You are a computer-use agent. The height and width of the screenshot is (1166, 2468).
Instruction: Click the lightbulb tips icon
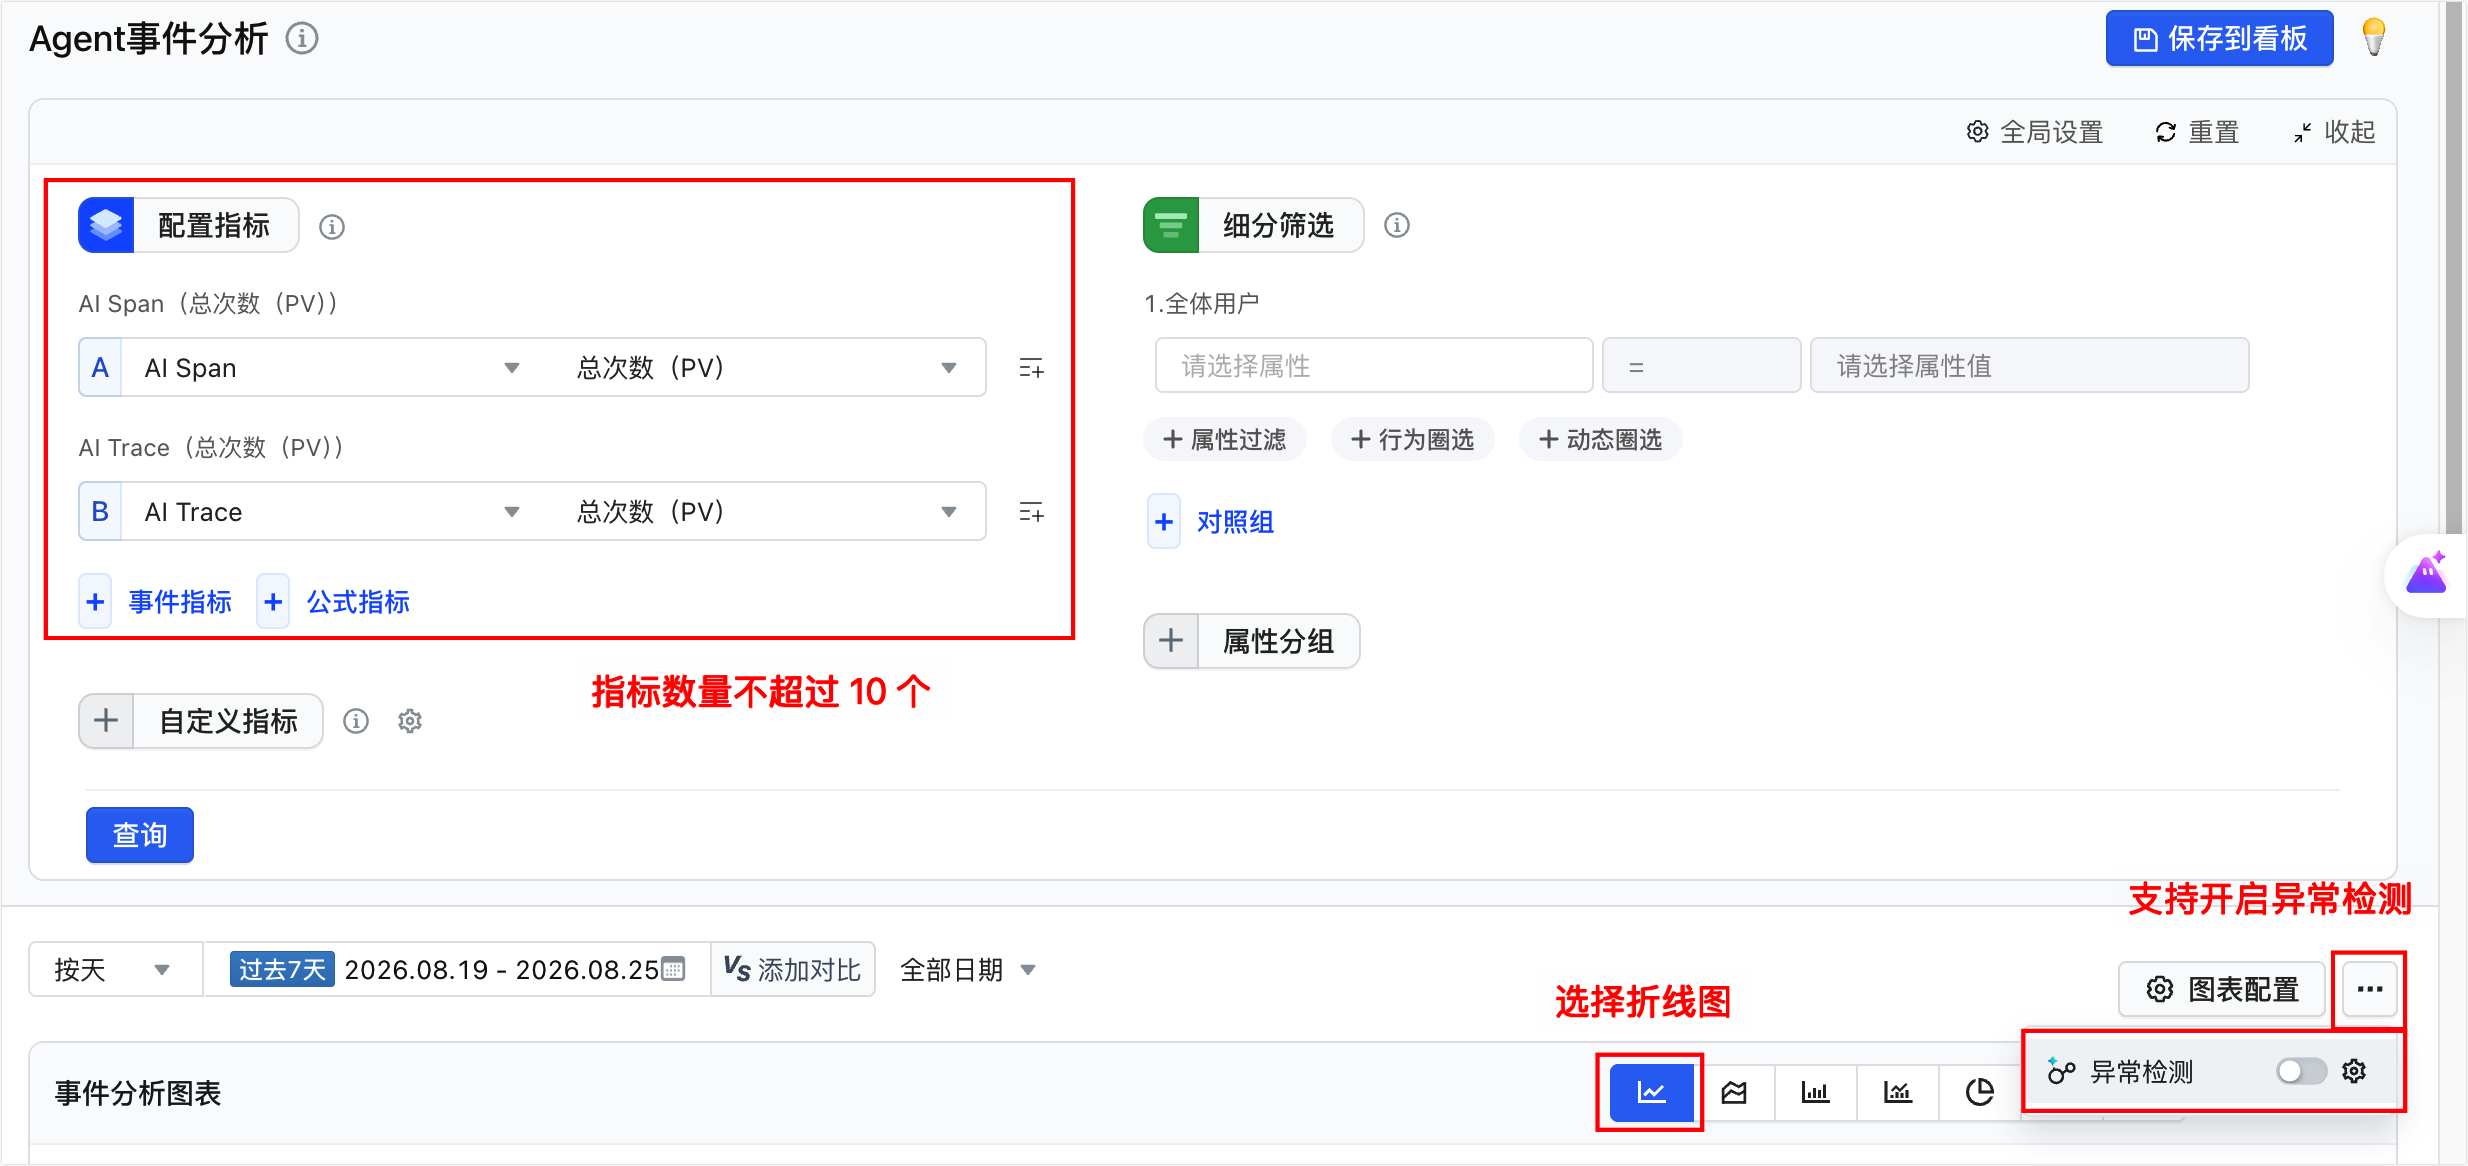click(2374, 38)
